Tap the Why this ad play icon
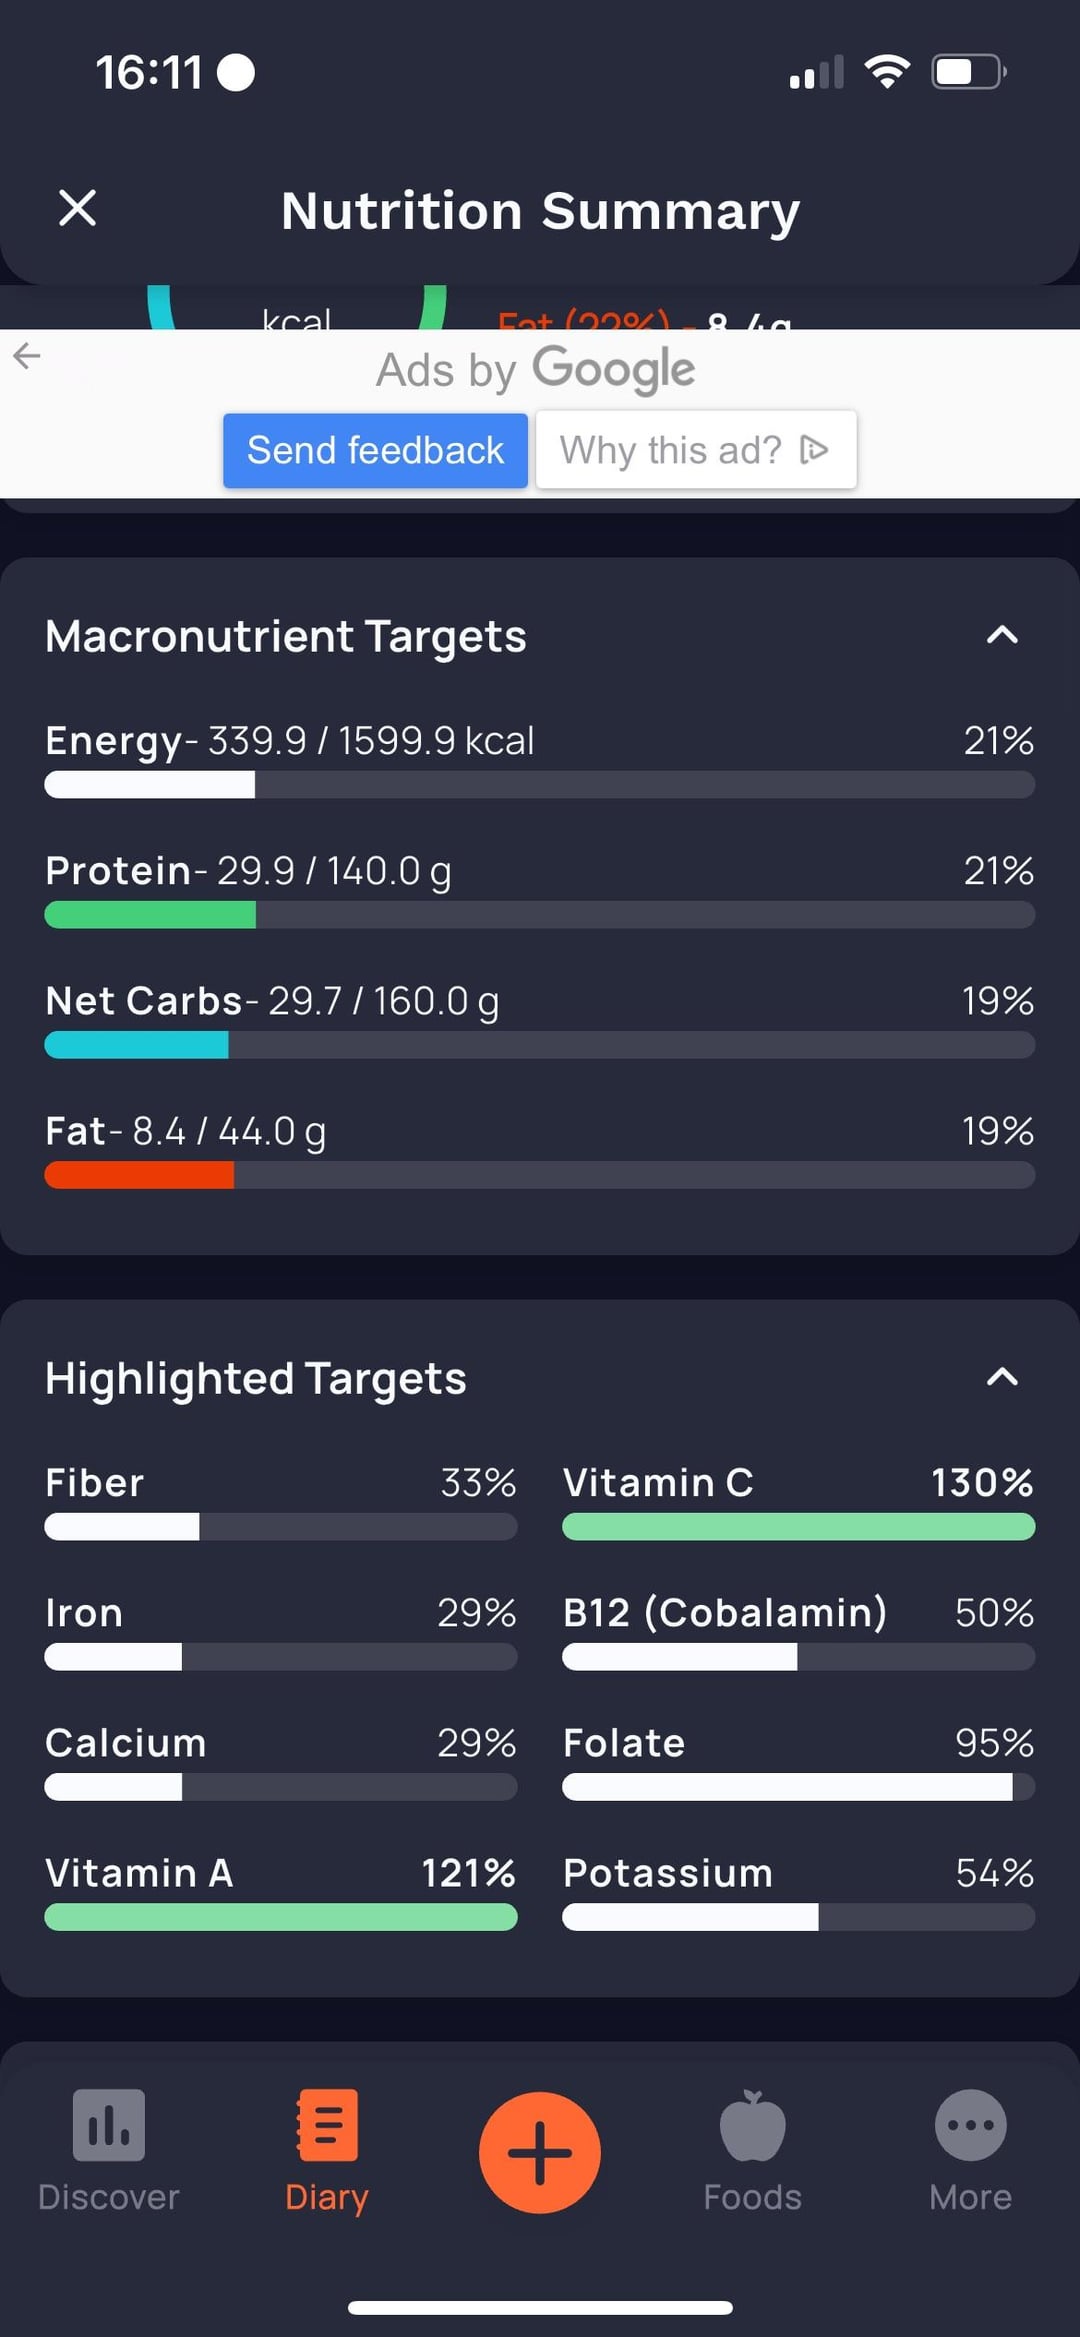This screenshot has width=1080, height=2337. pyautogui.click(x=814, y=450)
